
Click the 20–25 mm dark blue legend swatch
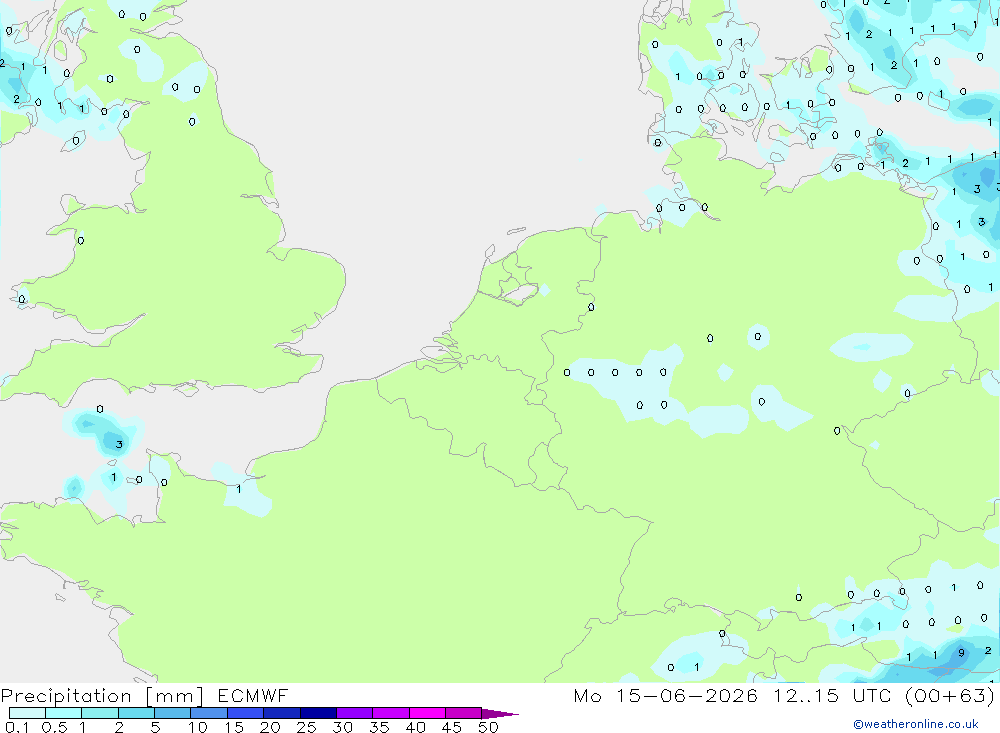point(282,713)
